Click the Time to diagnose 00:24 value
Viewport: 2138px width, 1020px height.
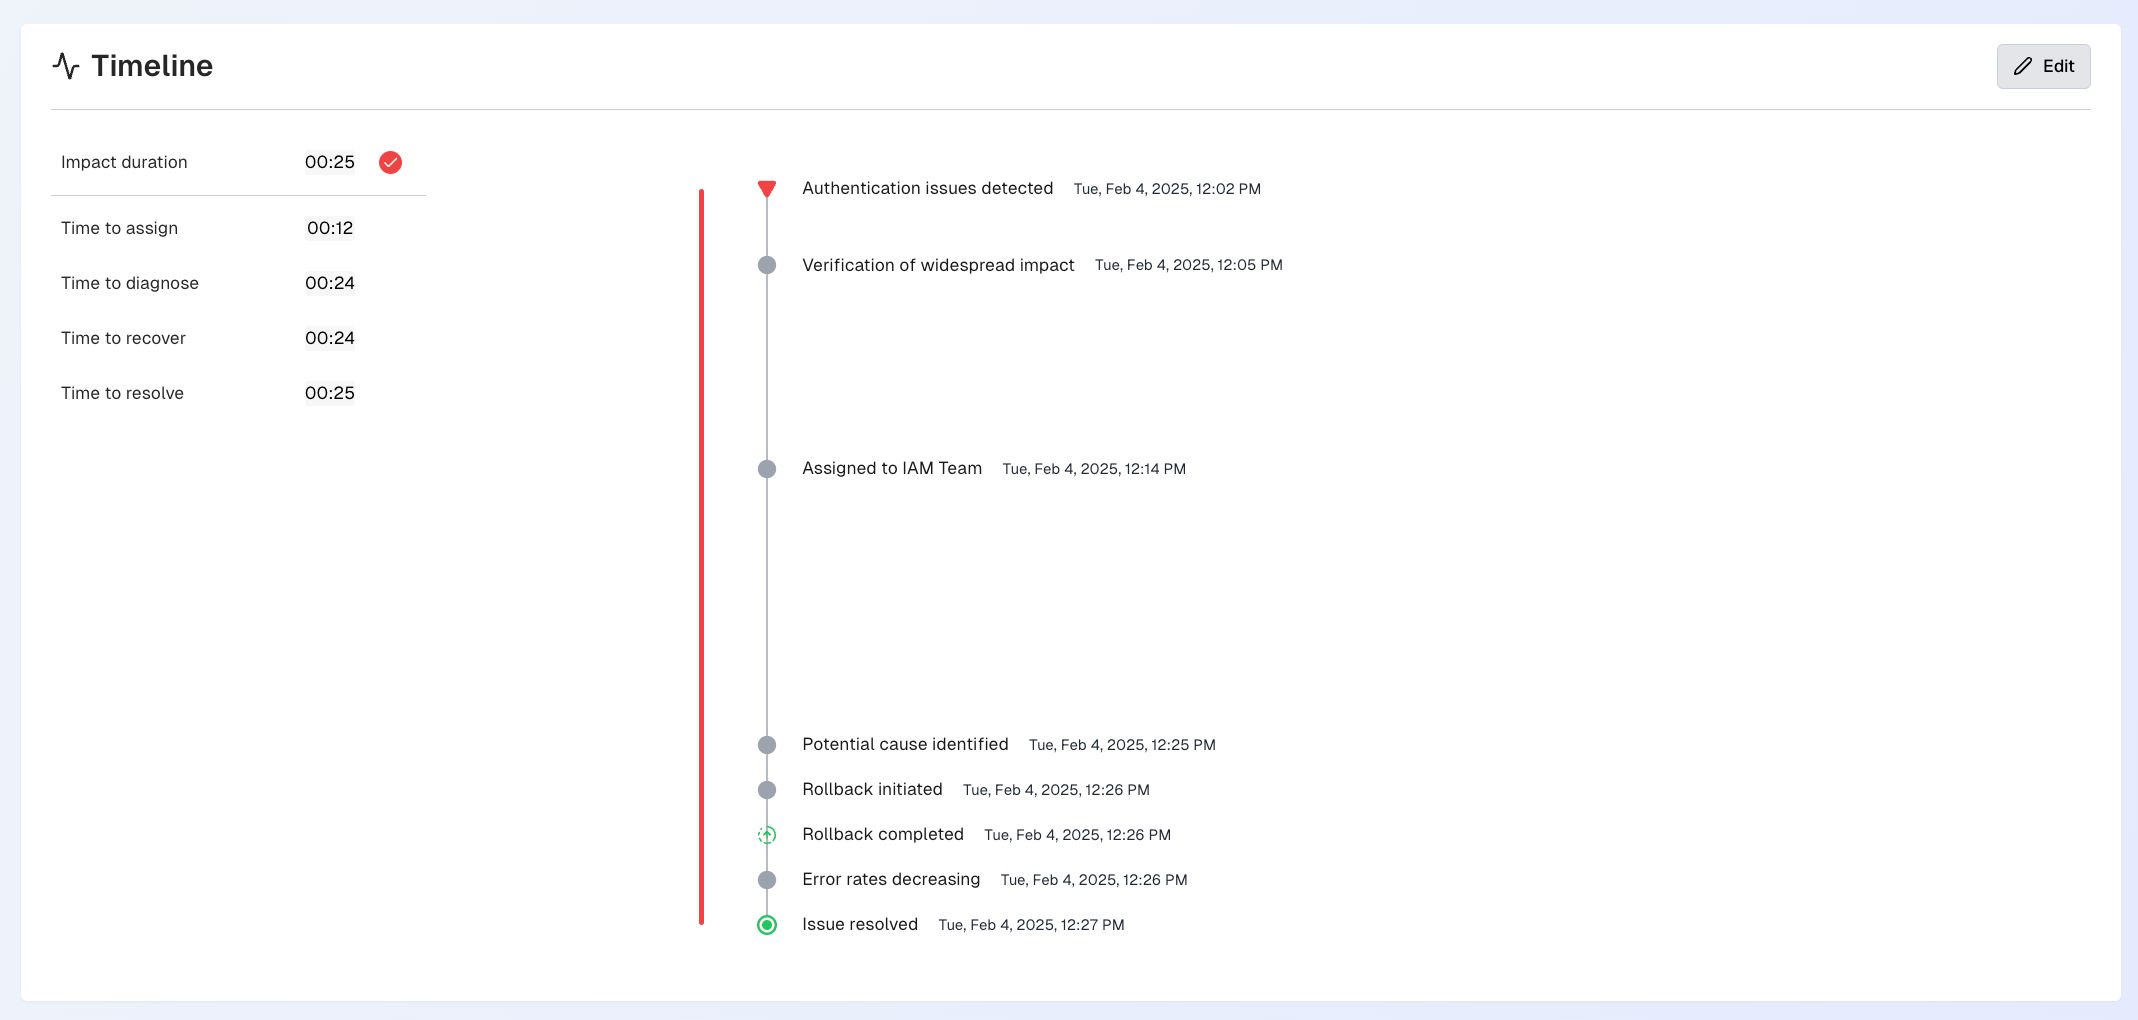click(330, 283)
